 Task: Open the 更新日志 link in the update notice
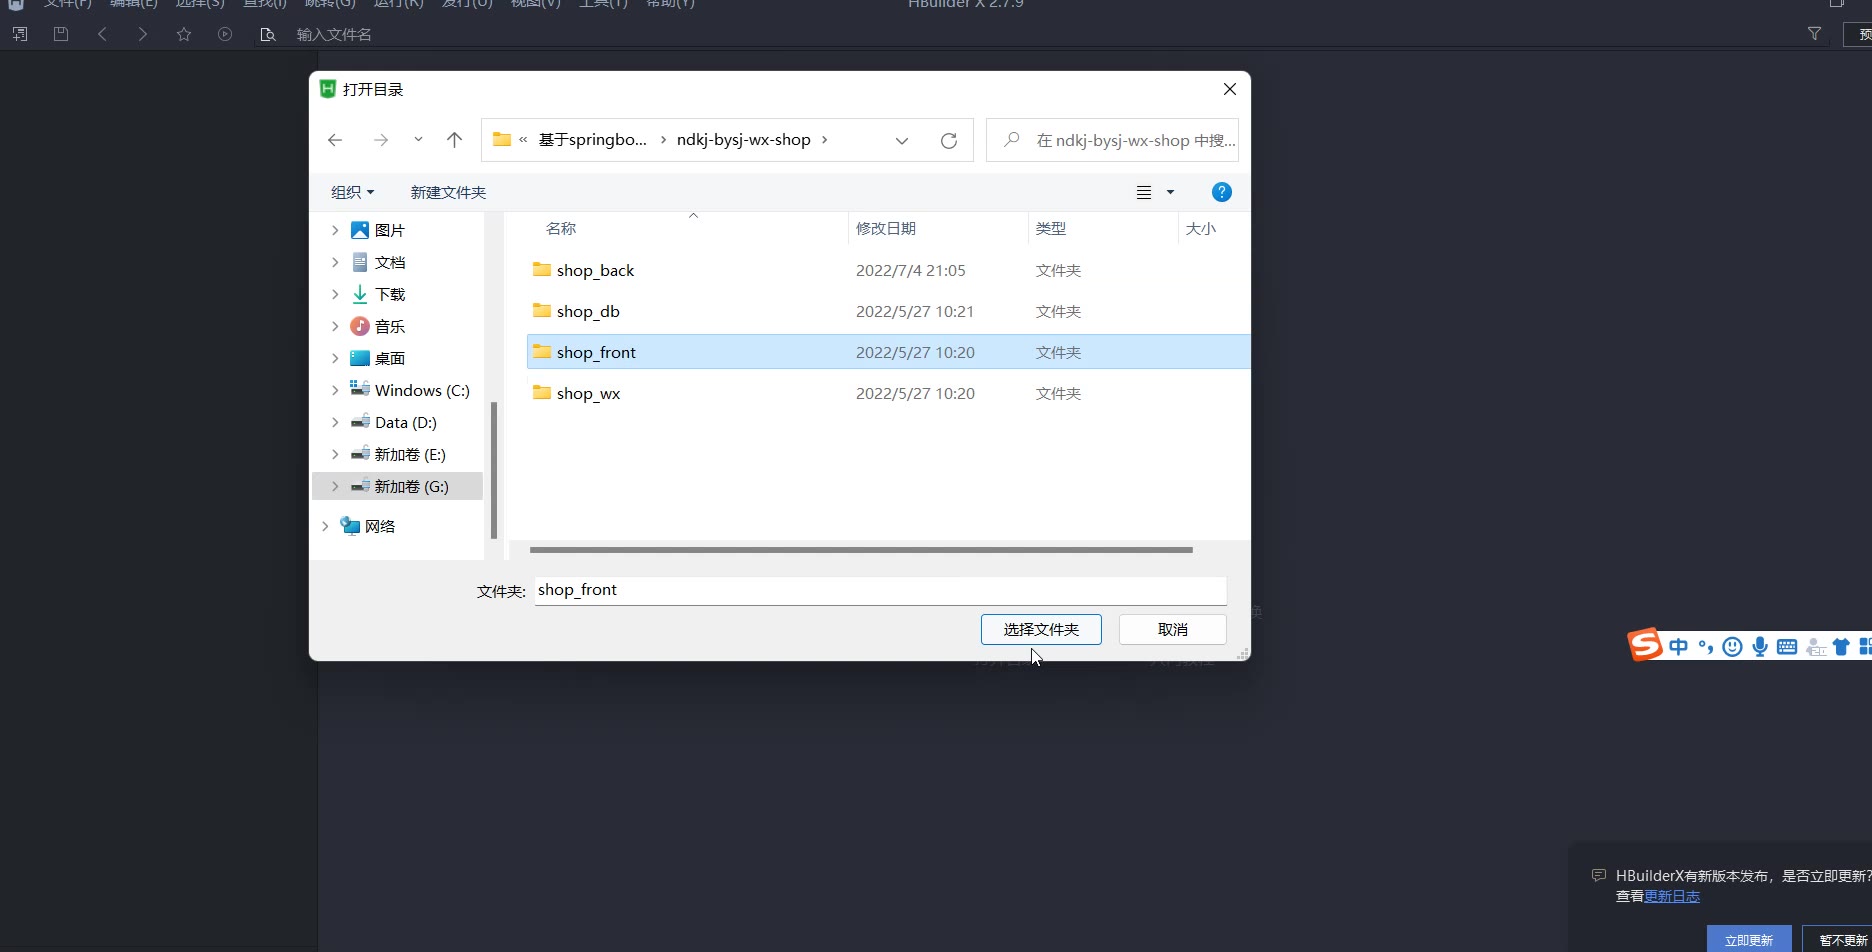click(1672, 896)
